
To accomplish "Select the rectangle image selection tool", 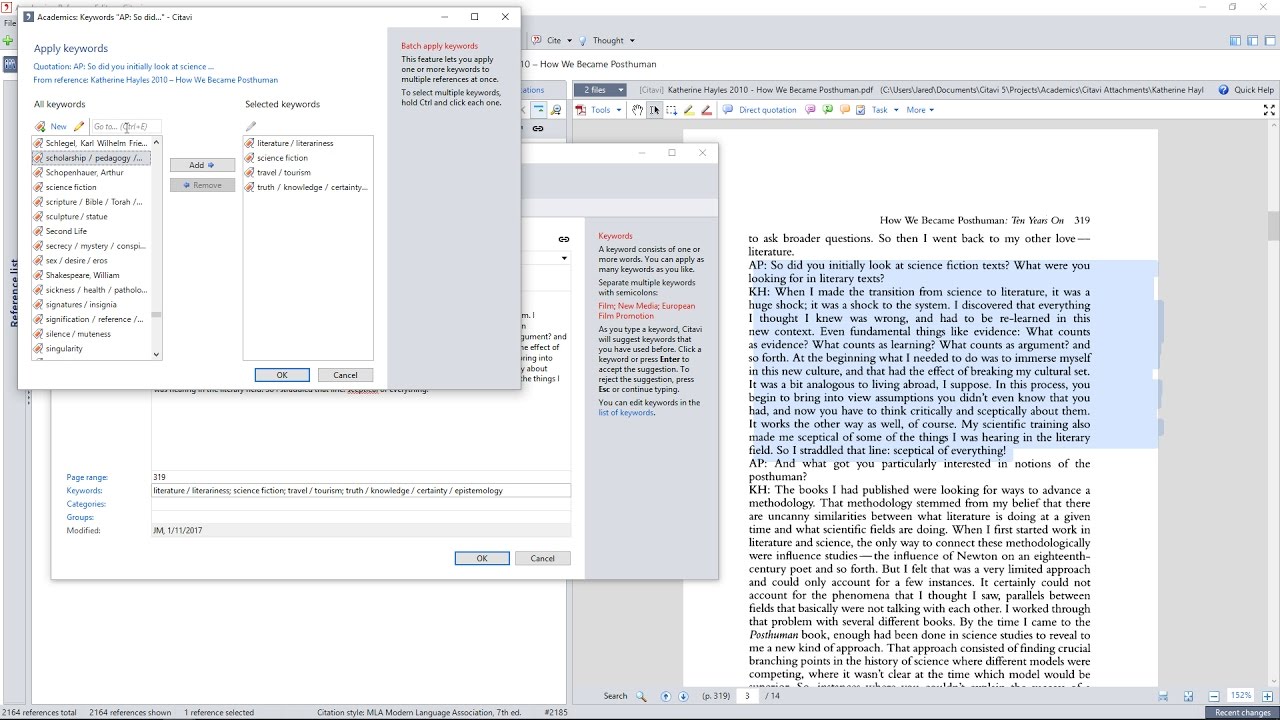I will (672, 110).
